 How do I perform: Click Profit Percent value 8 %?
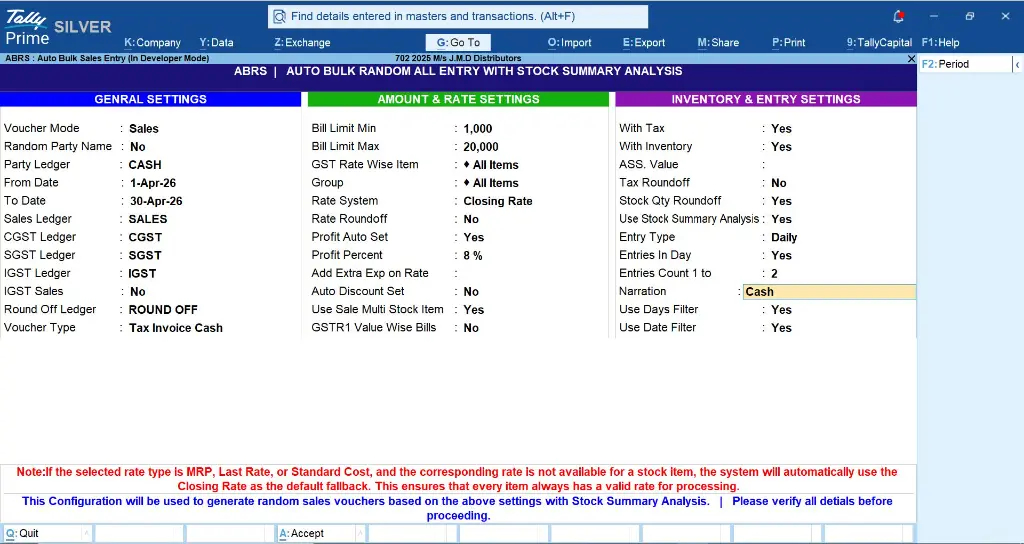click(473, 255)
